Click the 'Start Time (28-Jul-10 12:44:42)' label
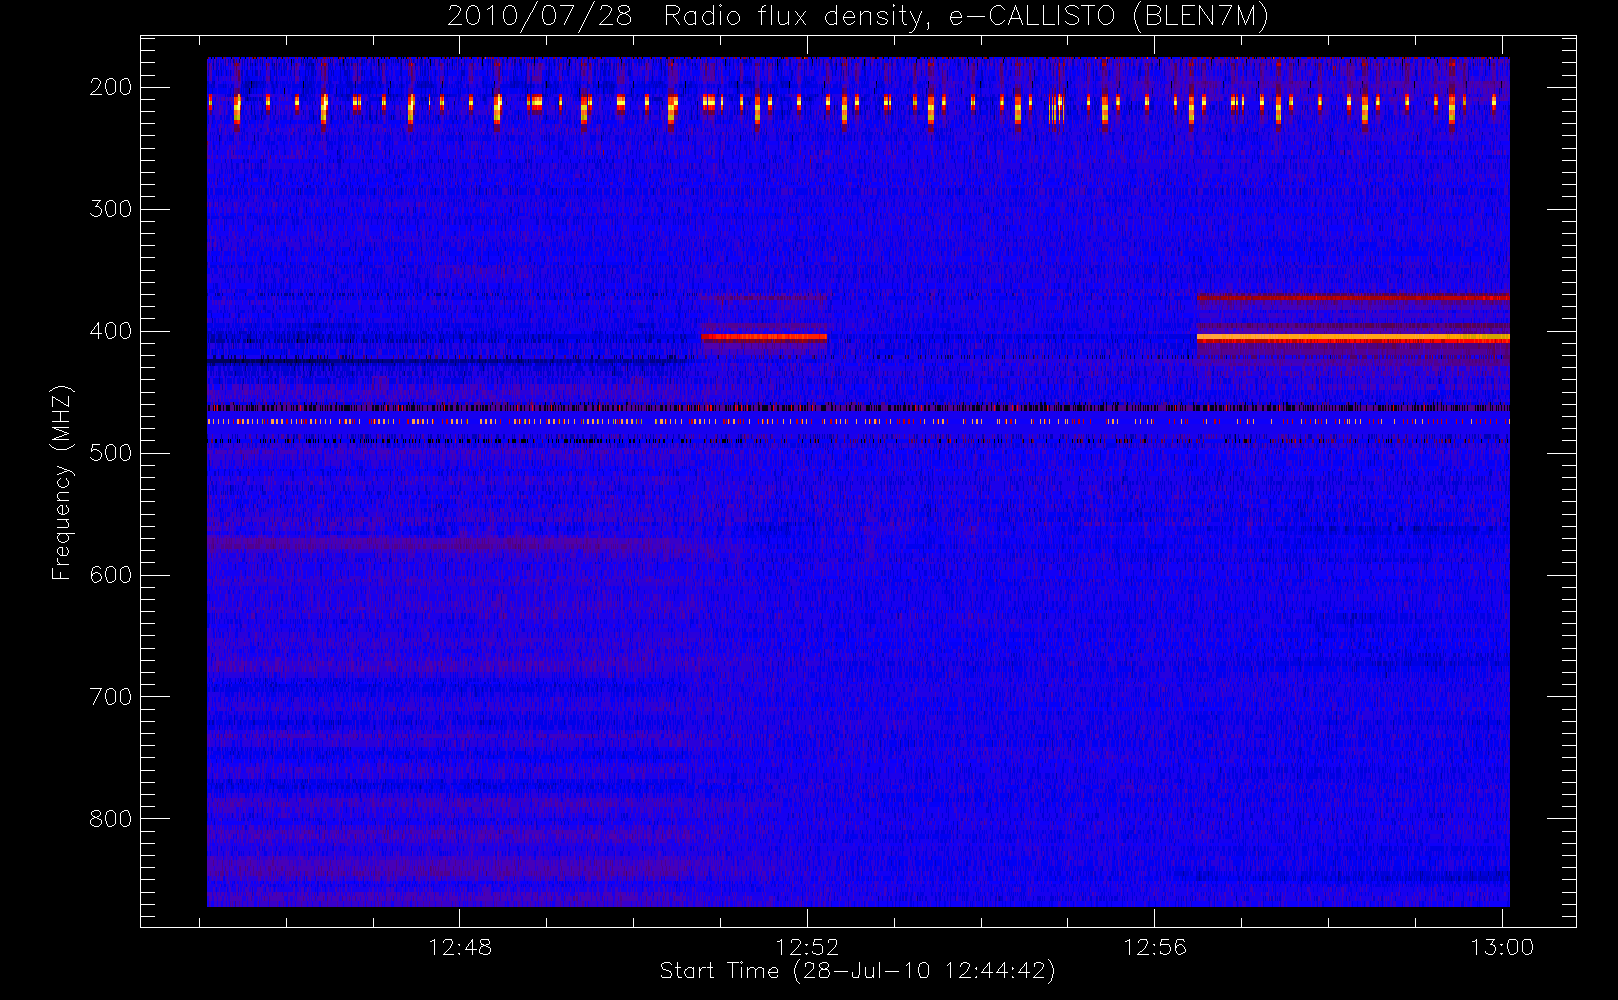 [x=857, y=971]
